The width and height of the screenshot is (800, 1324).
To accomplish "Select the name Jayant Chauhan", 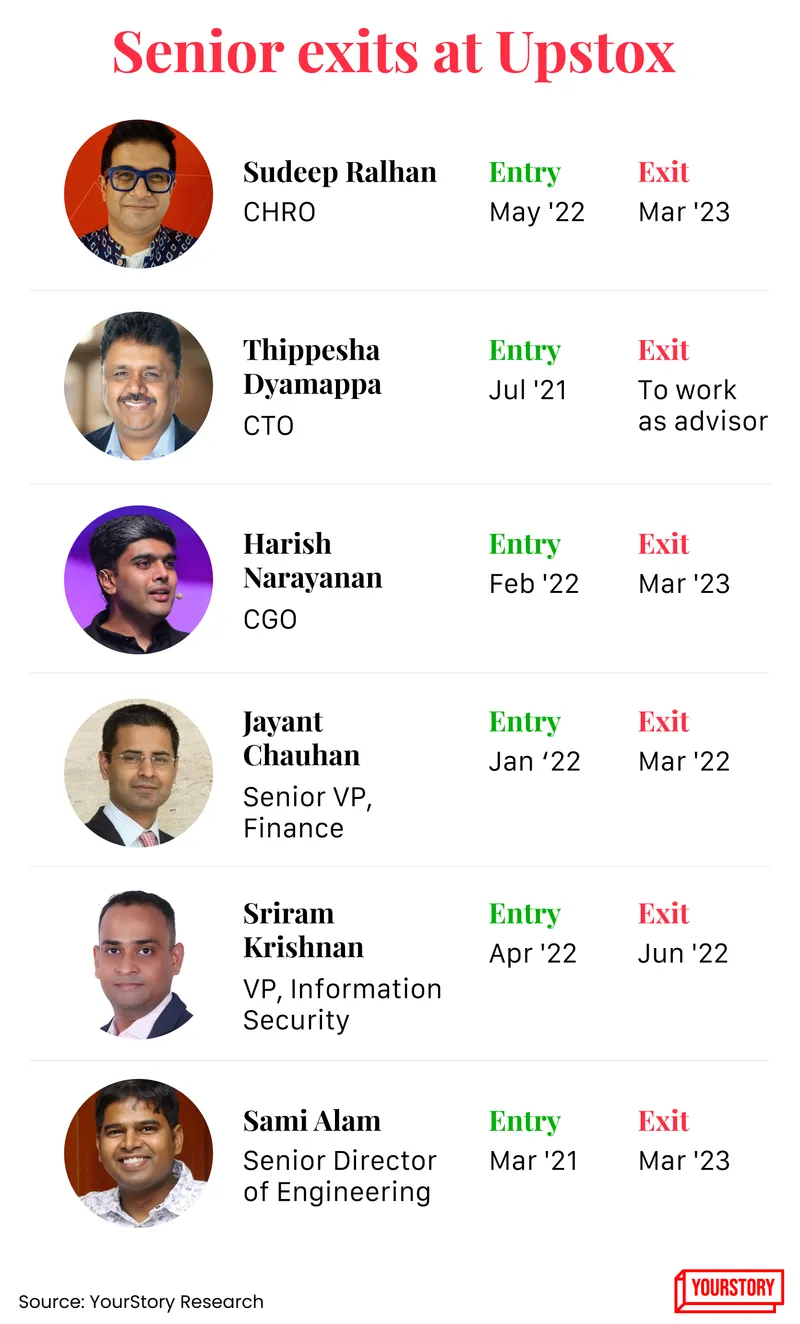I will 301,738.
